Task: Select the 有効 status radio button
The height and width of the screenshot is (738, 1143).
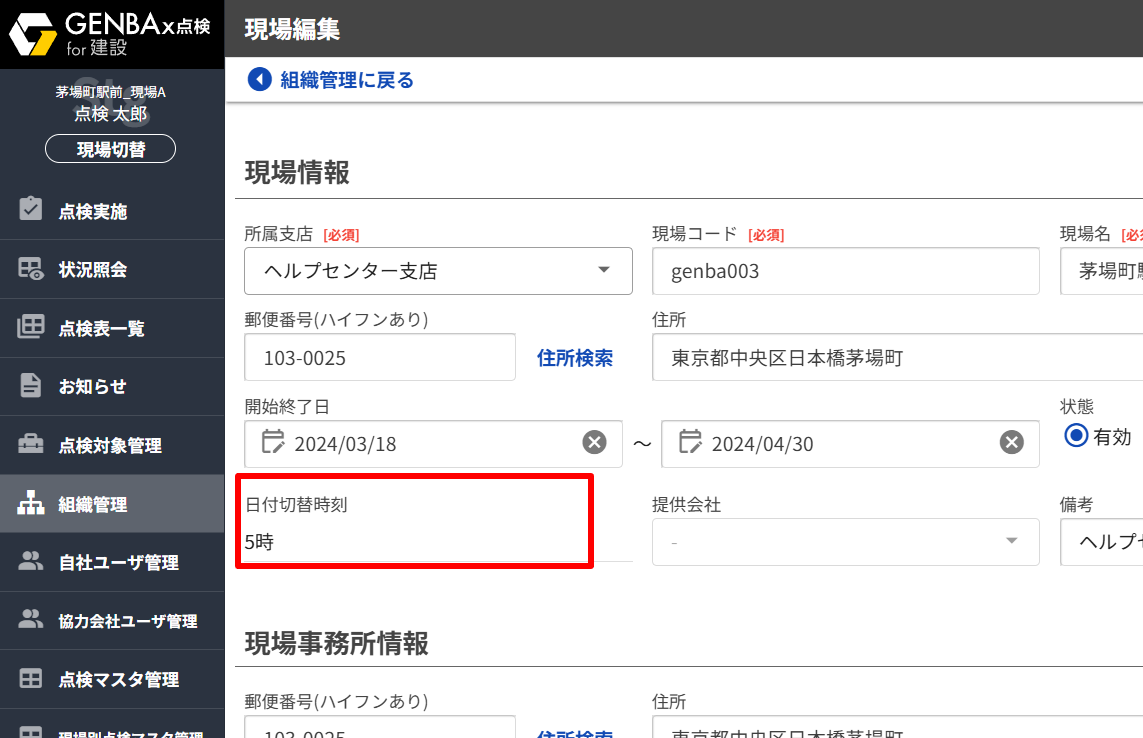Action: pos(1076,436)
